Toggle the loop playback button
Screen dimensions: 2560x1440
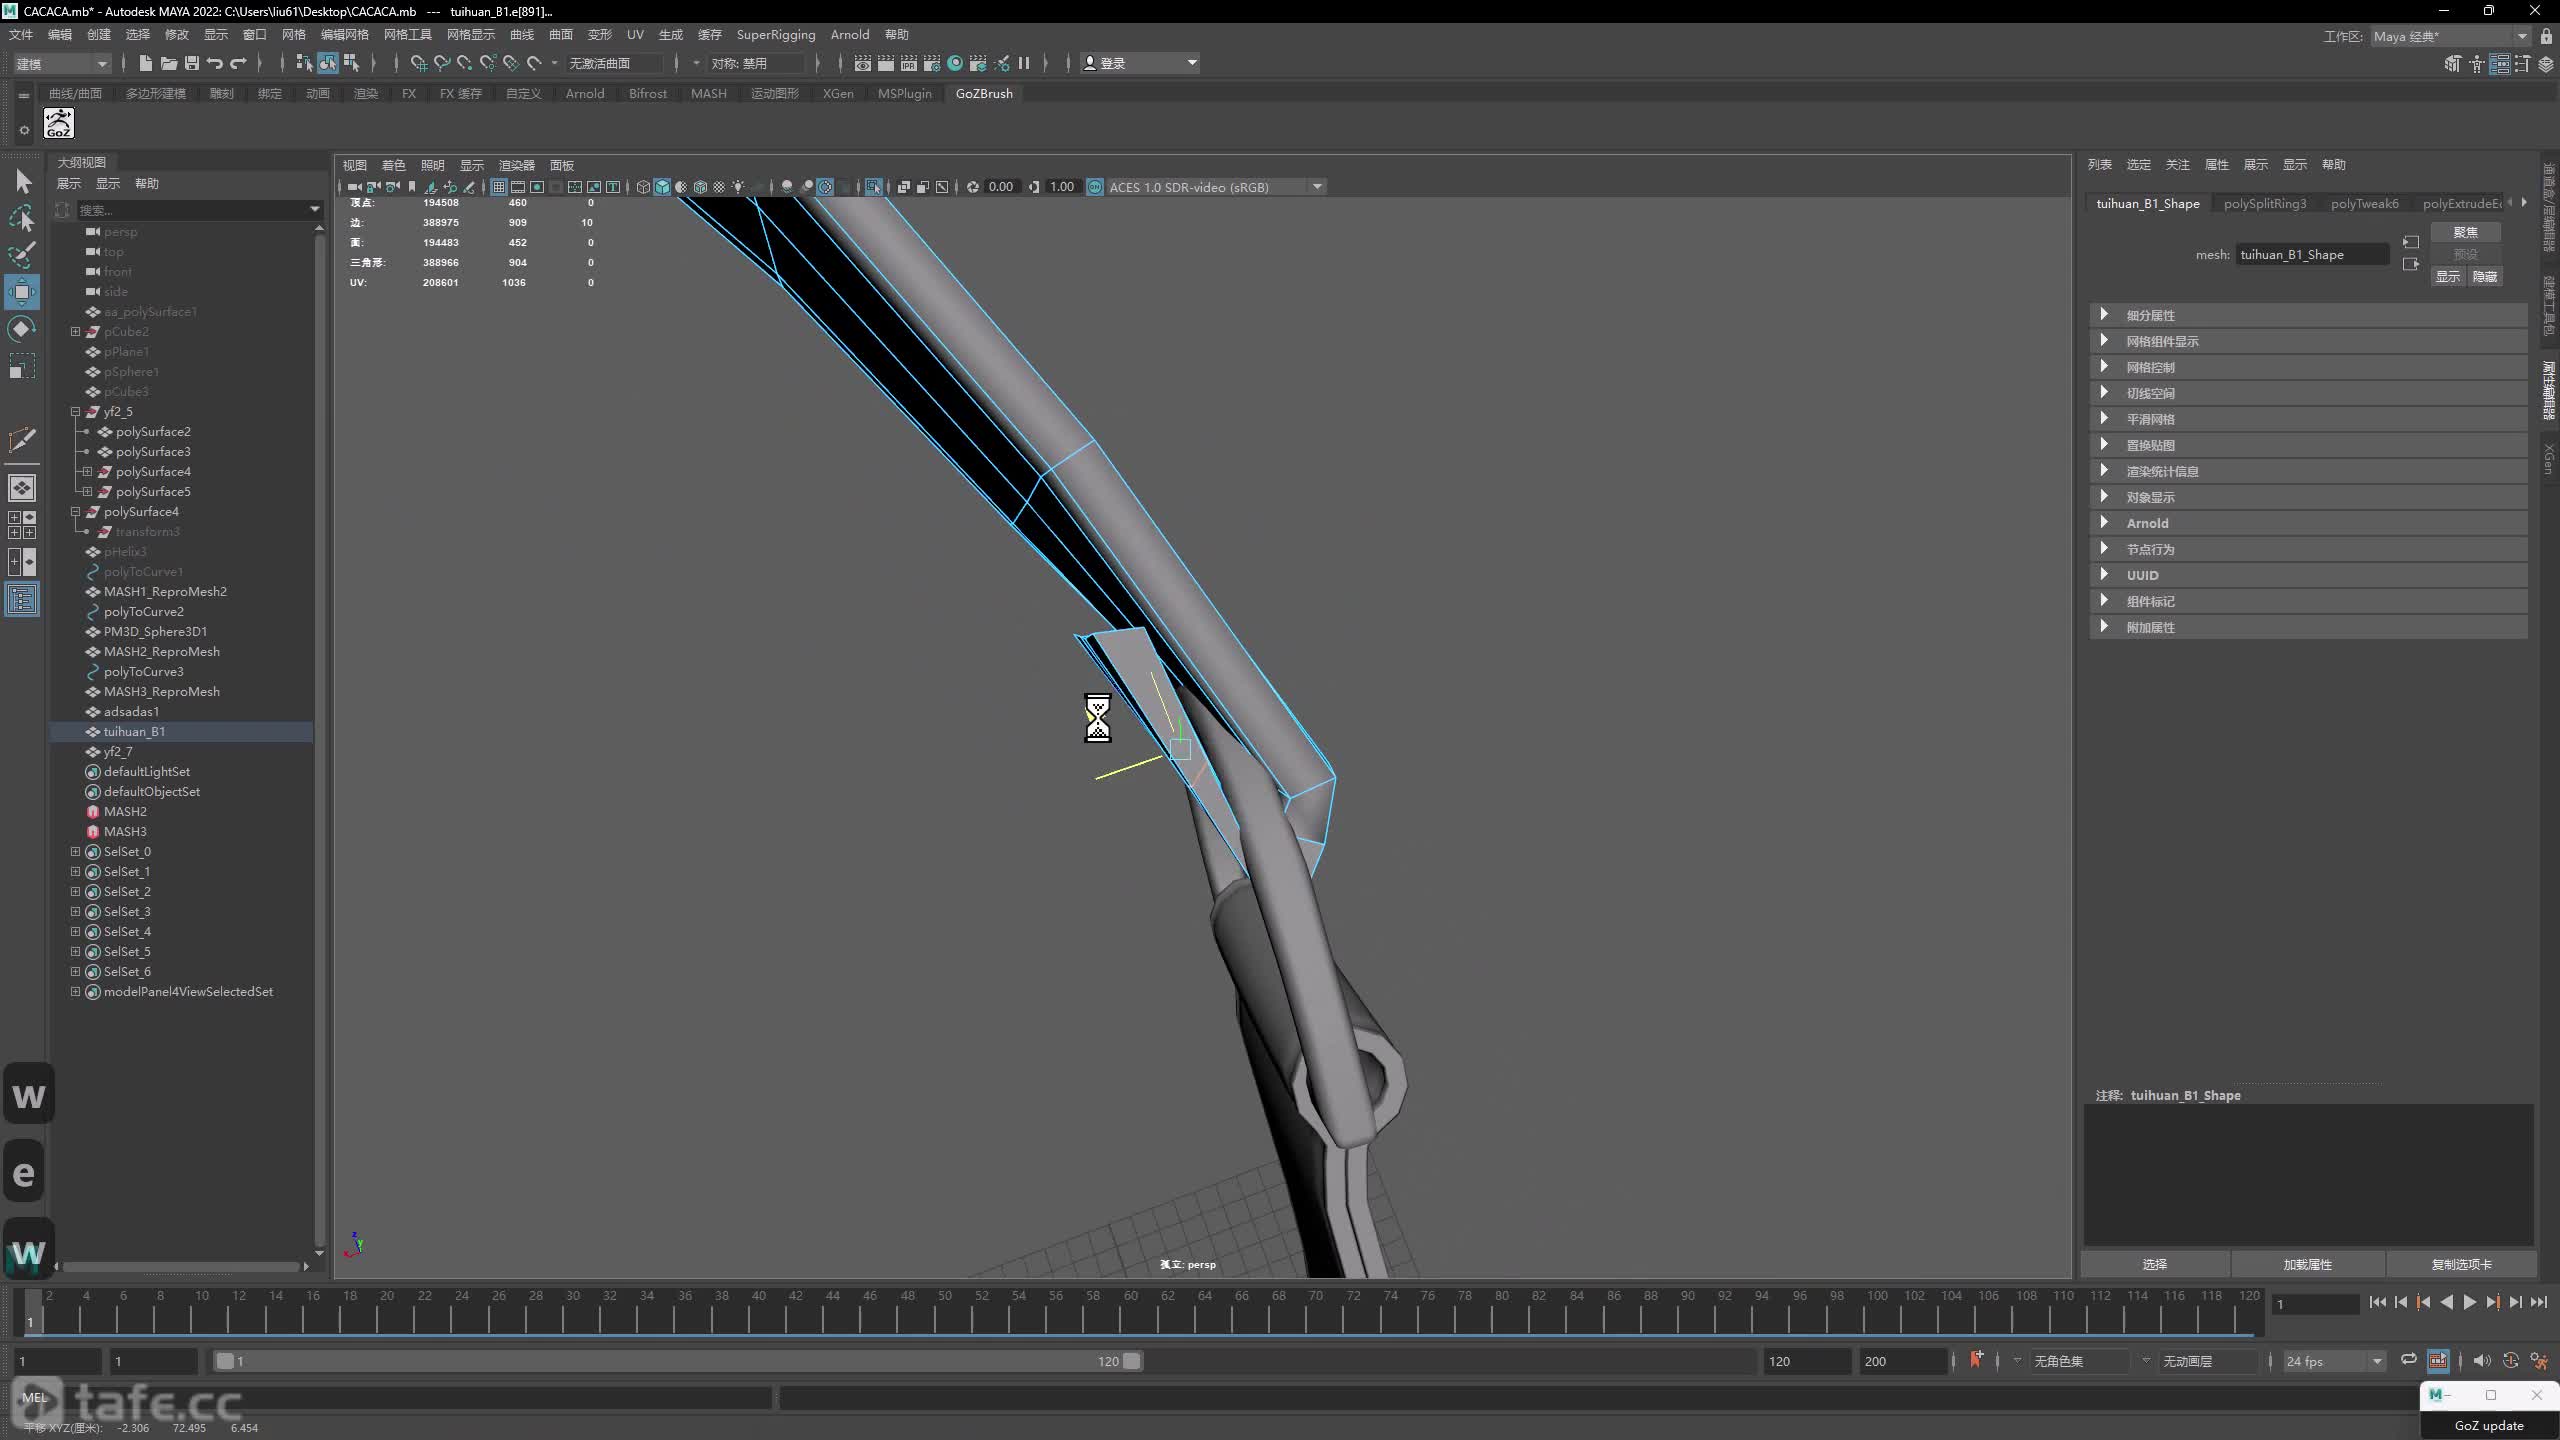[x=2409, y=1360]
